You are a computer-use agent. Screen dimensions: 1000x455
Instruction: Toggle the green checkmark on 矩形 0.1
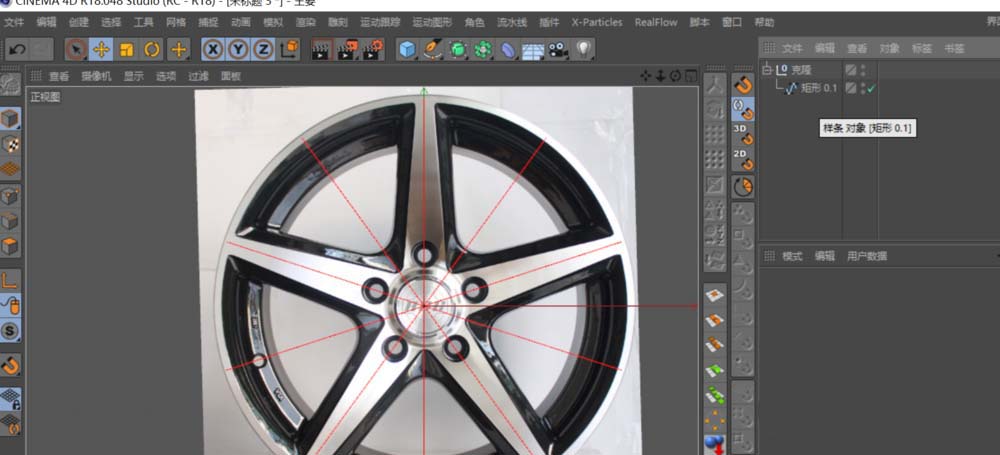872,89
